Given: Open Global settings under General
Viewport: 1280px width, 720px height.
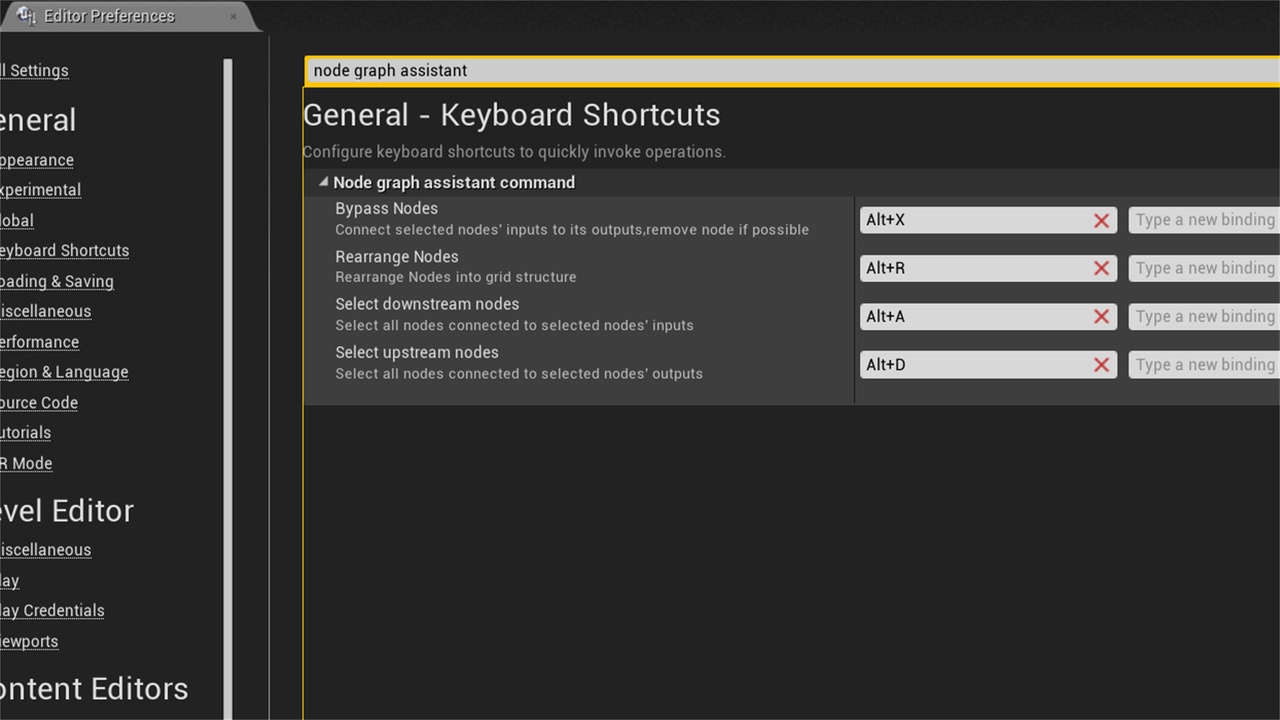Looking at the screenshot, I should click(x=16, y=220).
